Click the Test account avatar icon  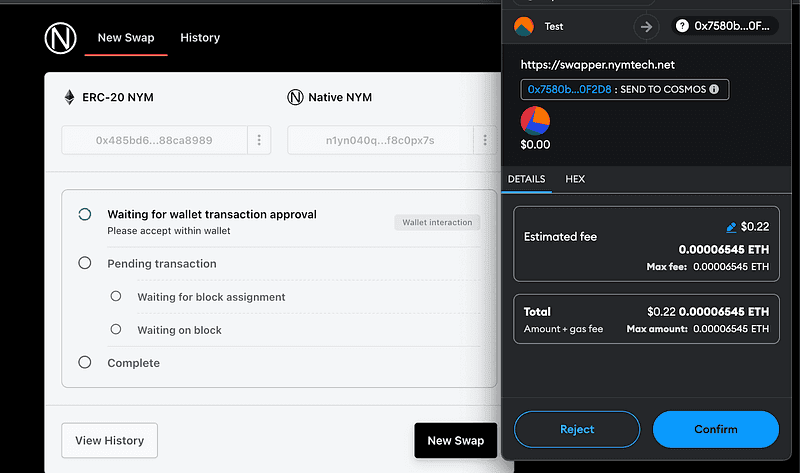(523, 26)
